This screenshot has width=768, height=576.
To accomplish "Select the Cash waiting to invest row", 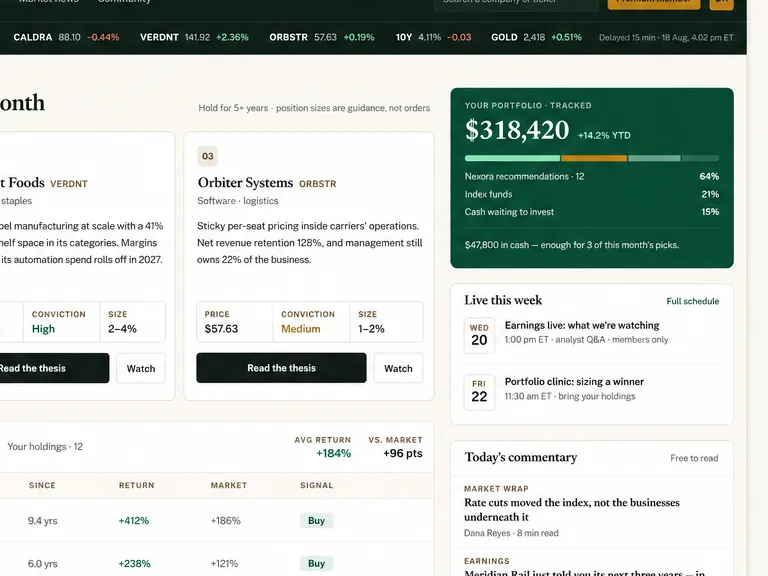I will click(592, 212).
